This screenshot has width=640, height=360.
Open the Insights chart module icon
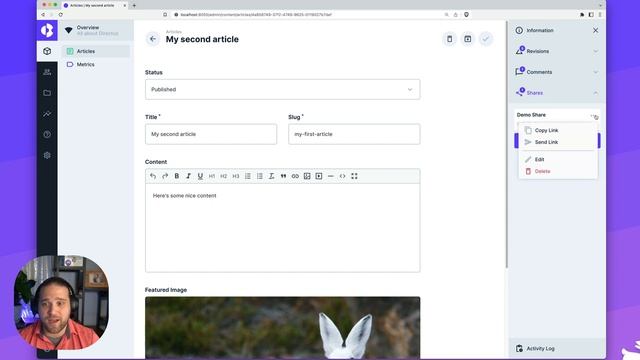pyautogui.click(x=47, y=113)
